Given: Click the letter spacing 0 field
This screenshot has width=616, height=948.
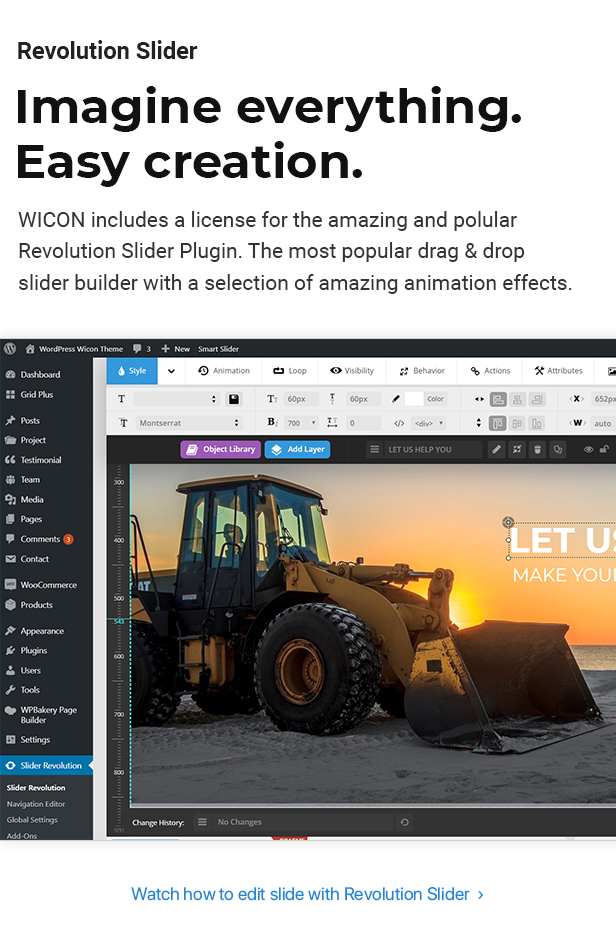Looking at the screenshot, I should [363, 423].
